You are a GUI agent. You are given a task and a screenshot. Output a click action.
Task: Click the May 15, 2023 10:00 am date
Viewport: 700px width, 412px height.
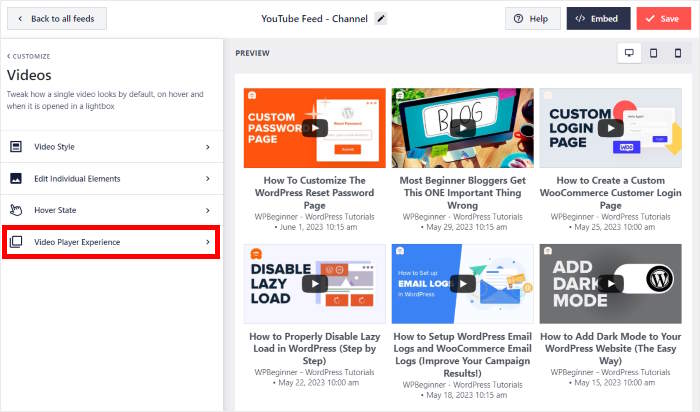point(614,383)
